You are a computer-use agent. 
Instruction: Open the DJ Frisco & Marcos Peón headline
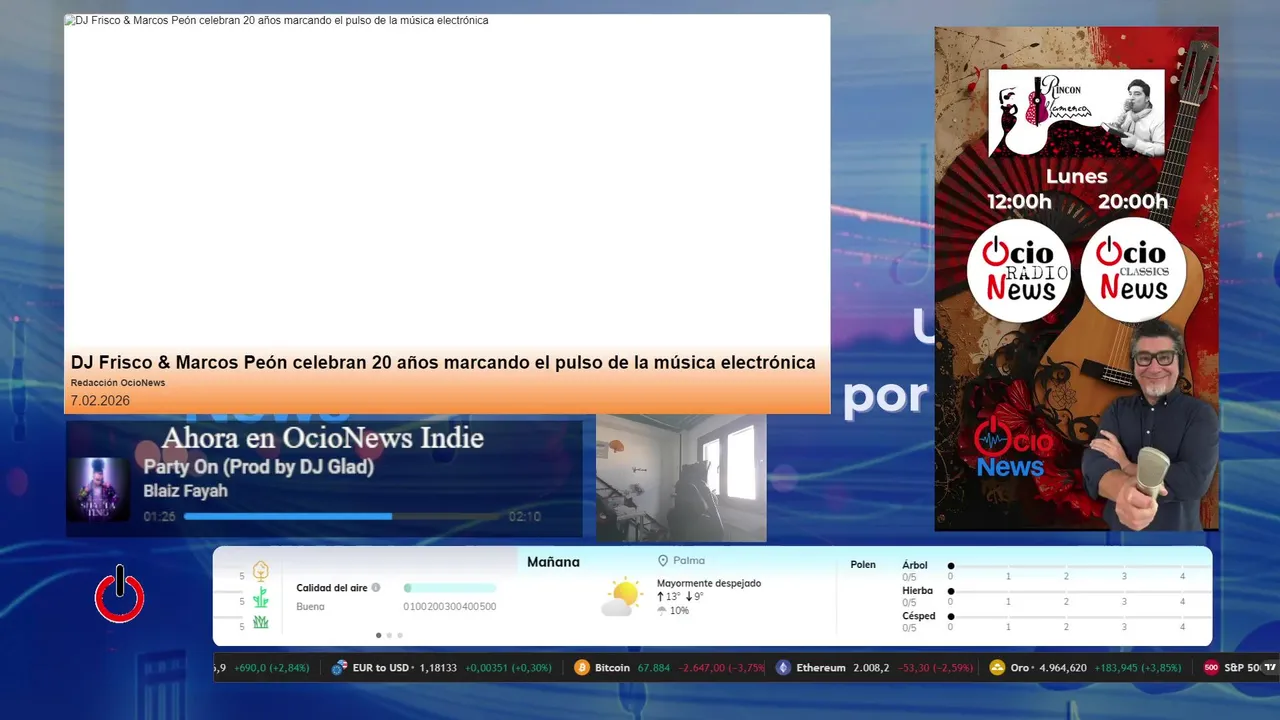[443, 362]
